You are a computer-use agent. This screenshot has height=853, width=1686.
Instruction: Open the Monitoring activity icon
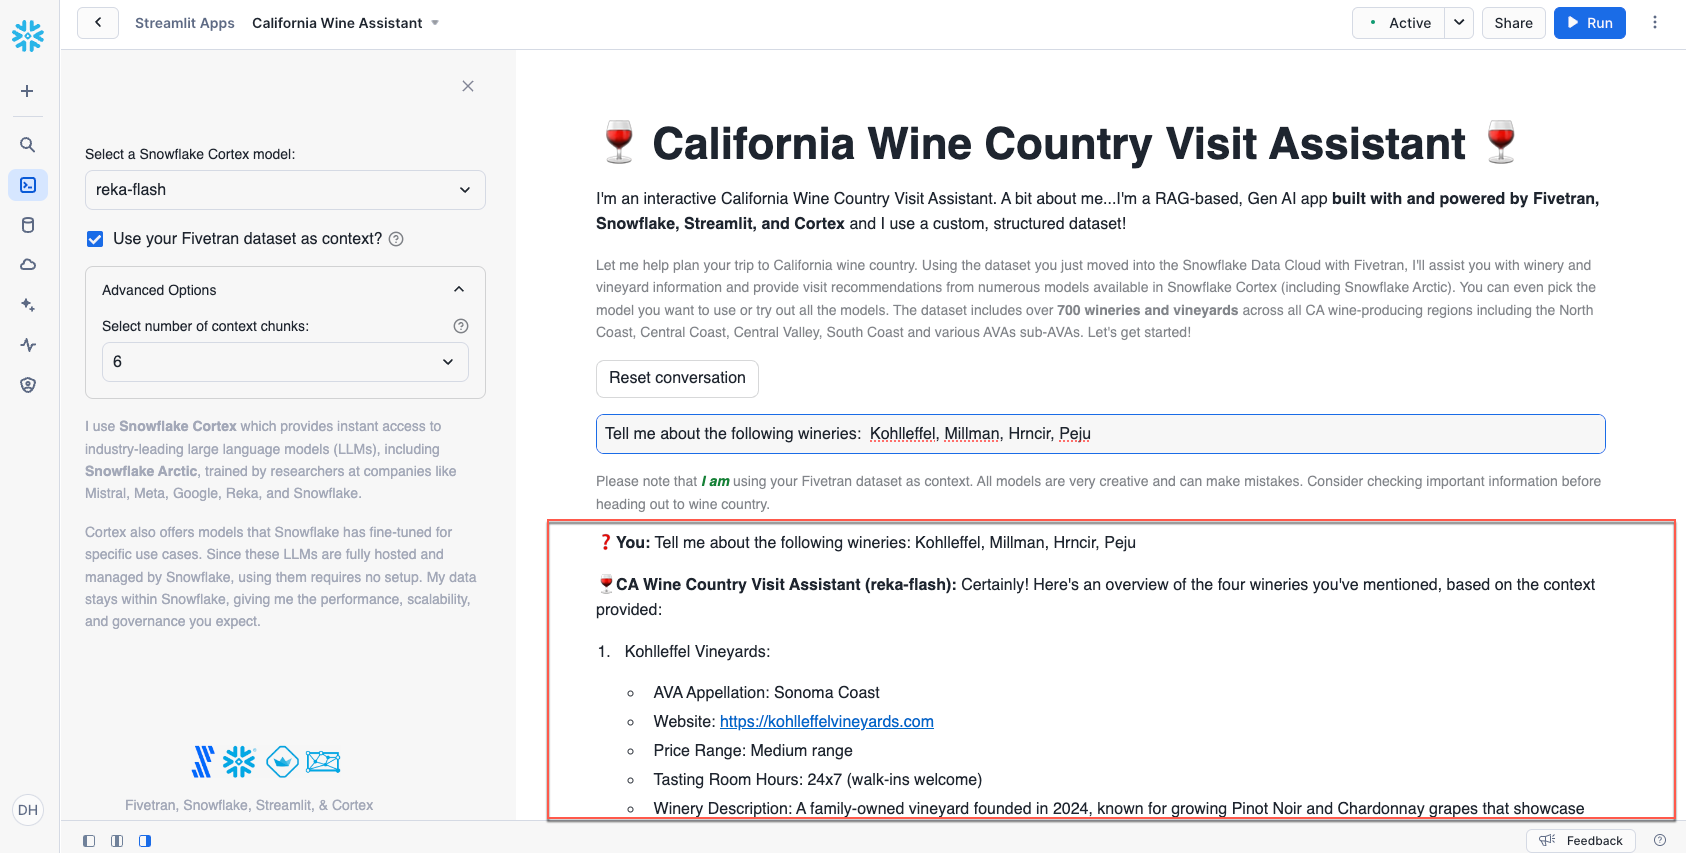[28, 345]
